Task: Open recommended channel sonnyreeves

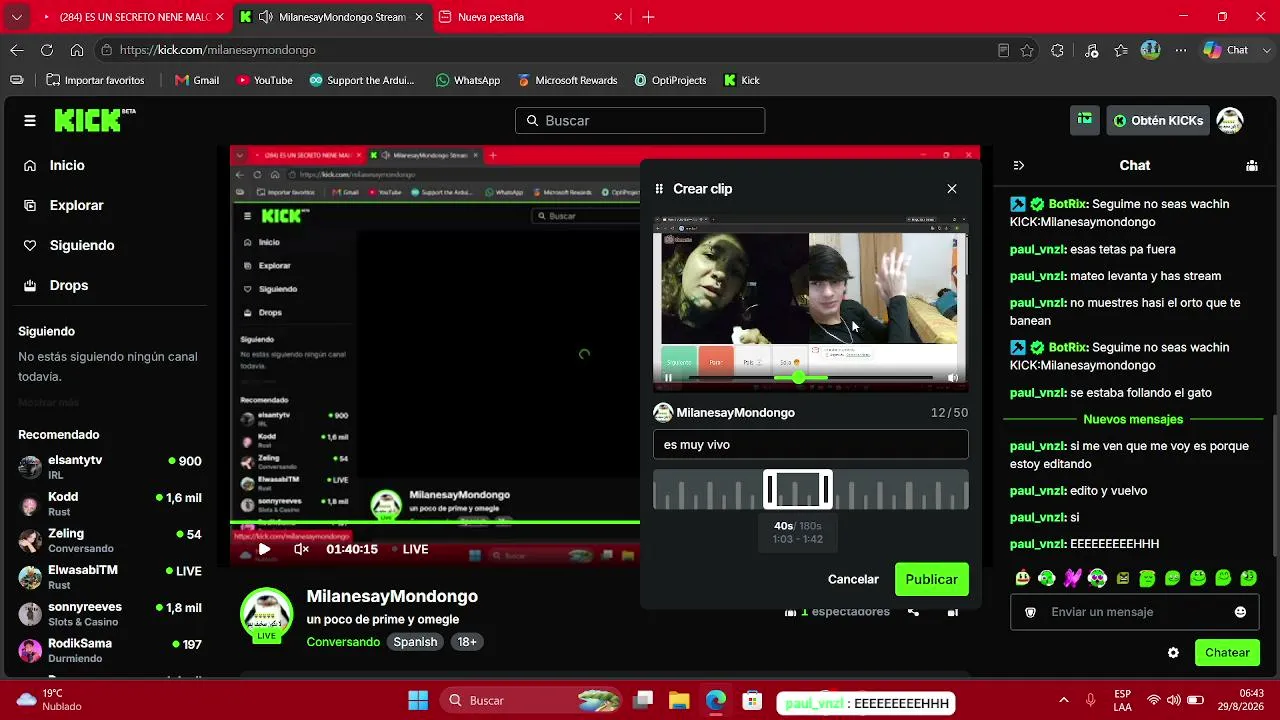Action: tap(110, 615)
